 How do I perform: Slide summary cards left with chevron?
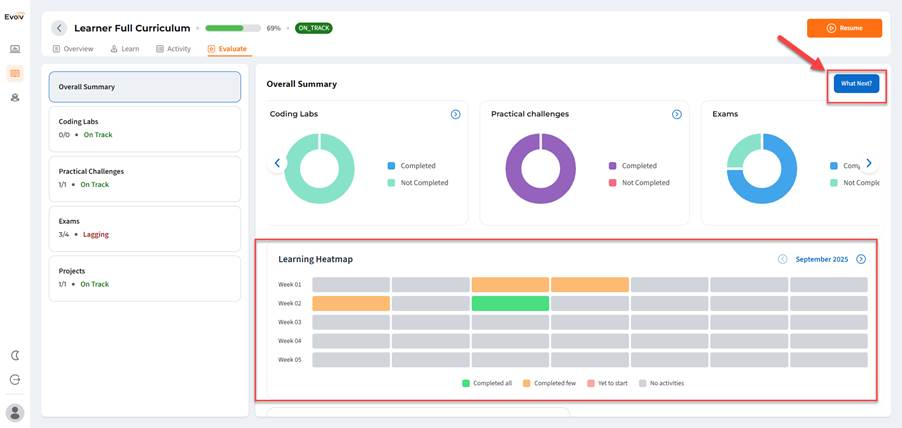[x=277, y=163]
